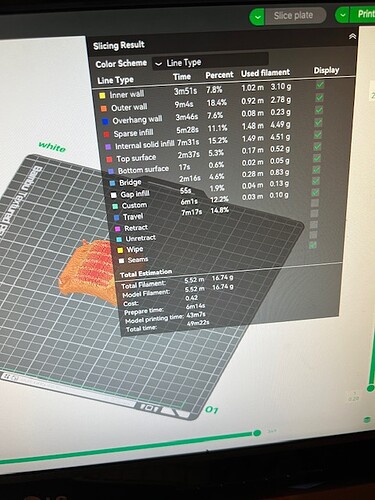375x500 pixels.
Task: Click the Overhang wall blue color swatch
Action: pyautogui.click(x=105, y=121)
